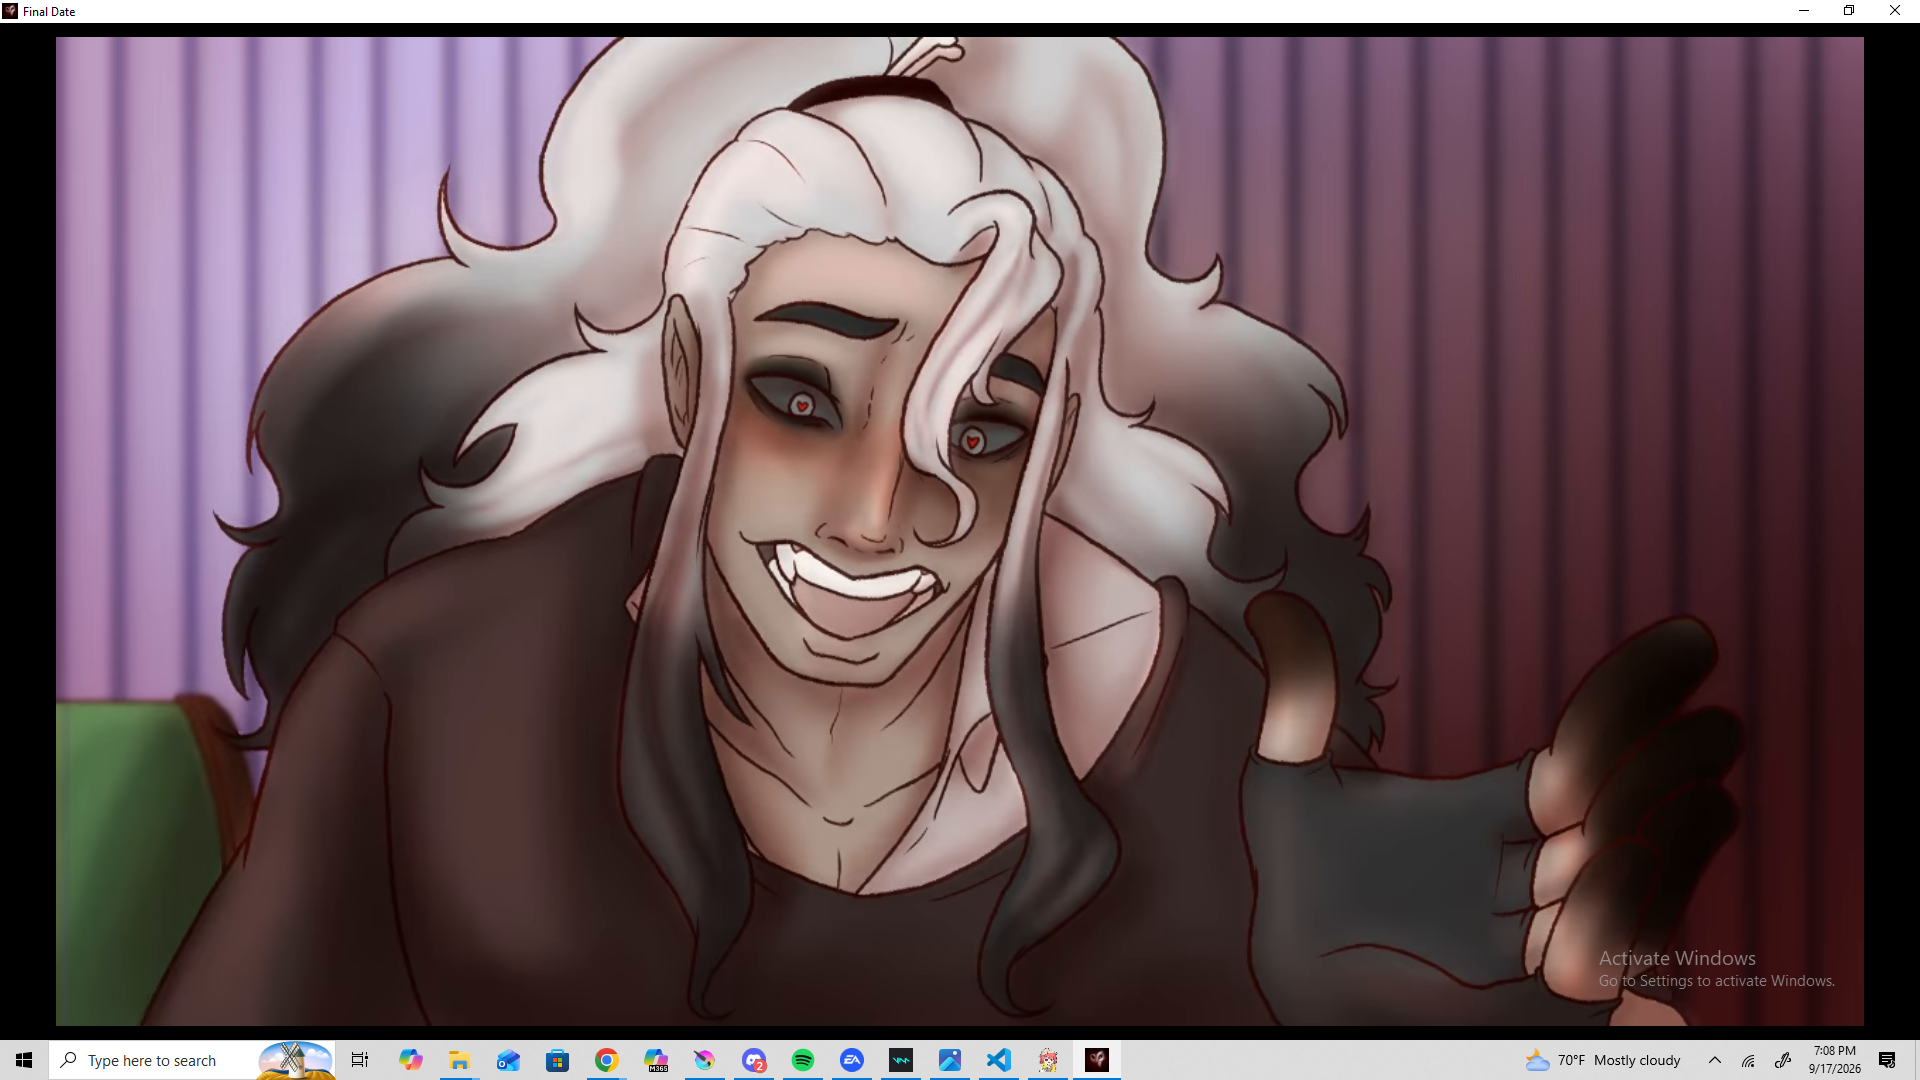Open the Windows Start menu
This screenshot has height=1080, width=1920.
(x=24, y=1060)
